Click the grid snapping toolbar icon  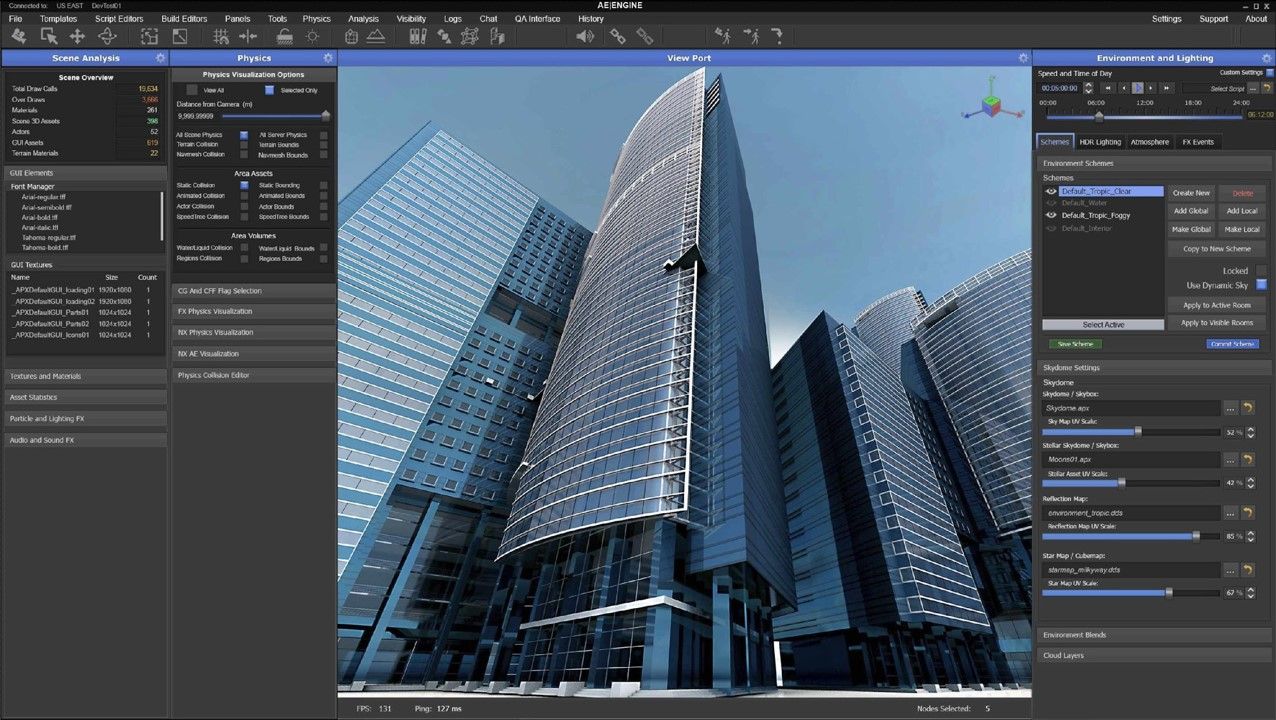click(x=222, y=36)
